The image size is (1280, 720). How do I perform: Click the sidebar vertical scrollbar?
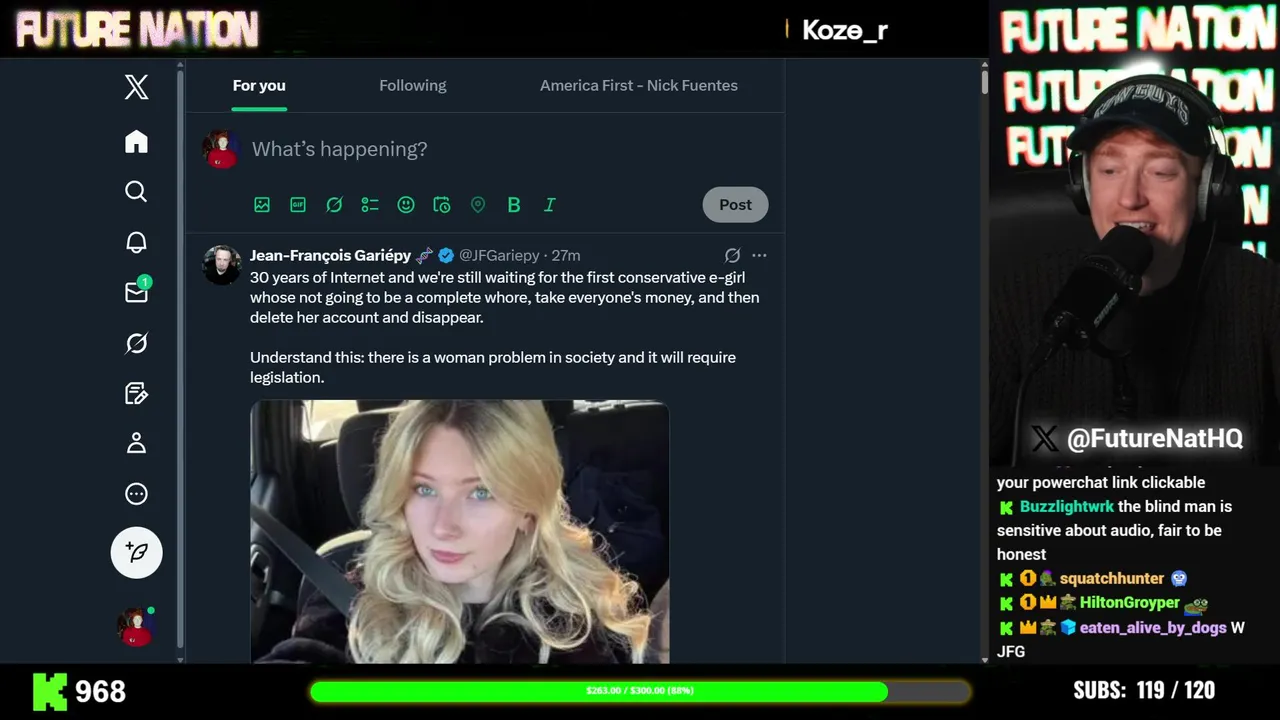pyautogui.click(x=180, y=360)
